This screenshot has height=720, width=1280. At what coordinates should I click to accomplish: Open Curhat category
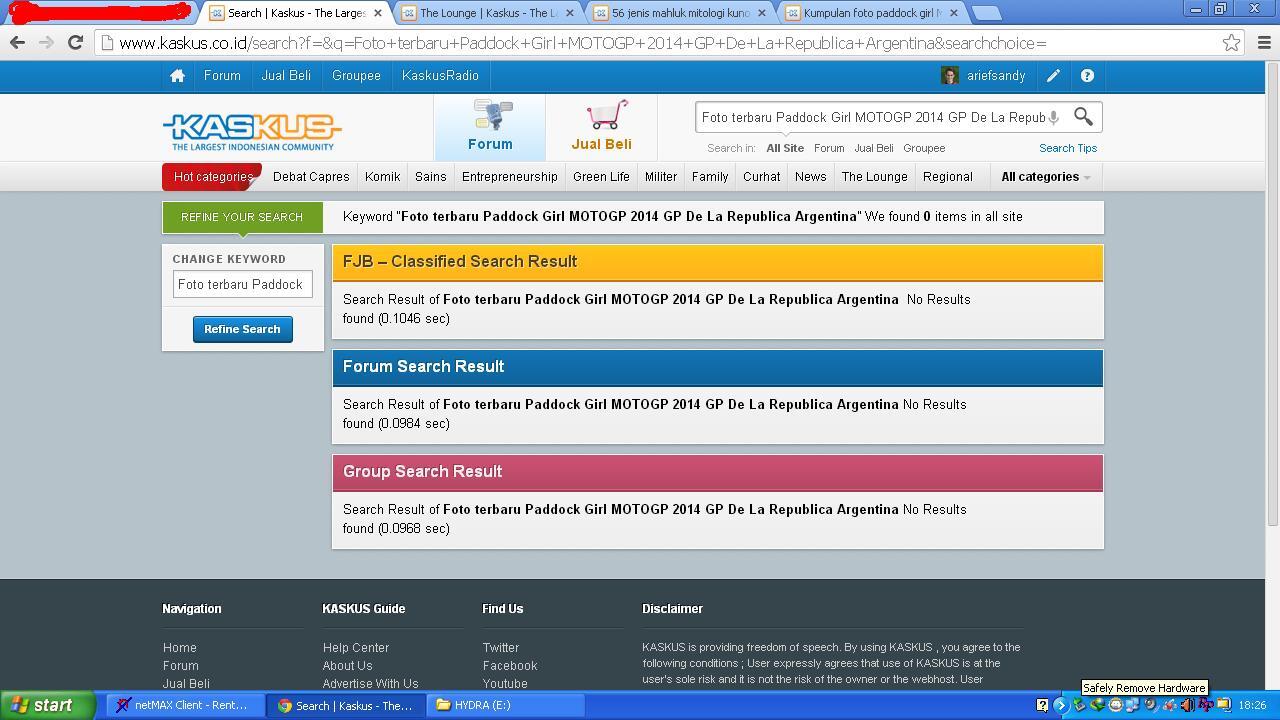point(761,177)
